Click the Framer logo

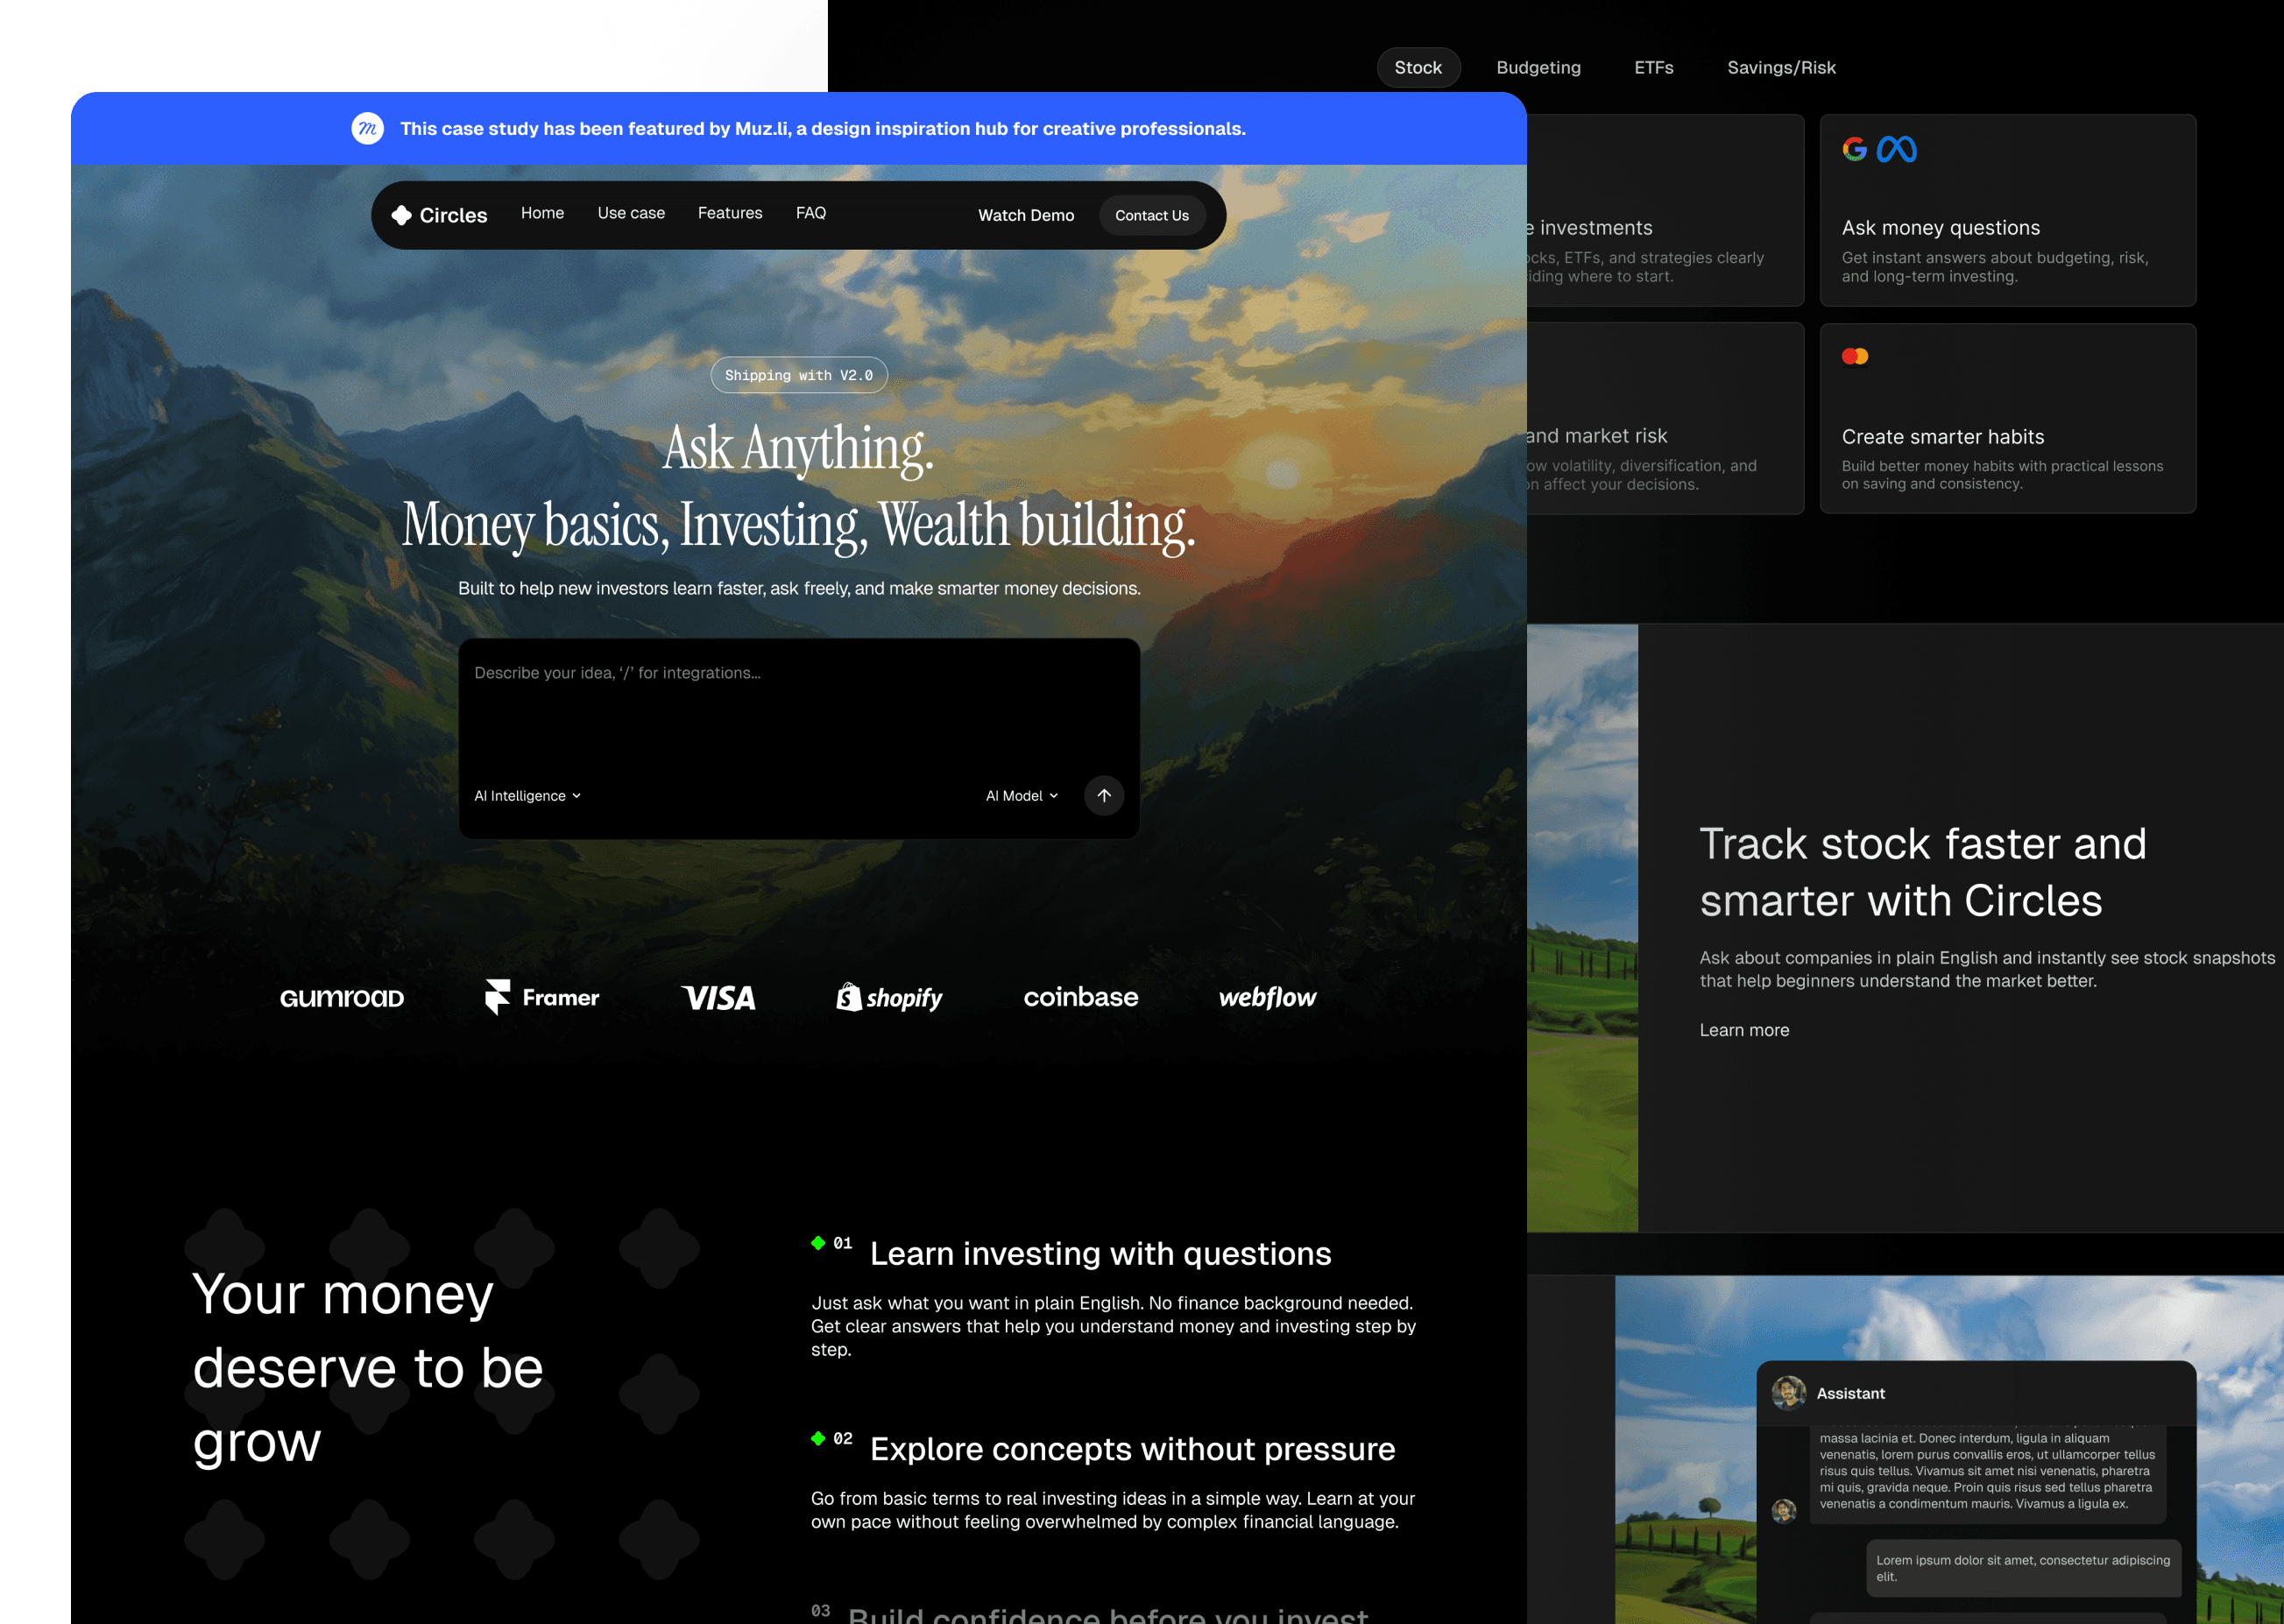coord(542,997)
